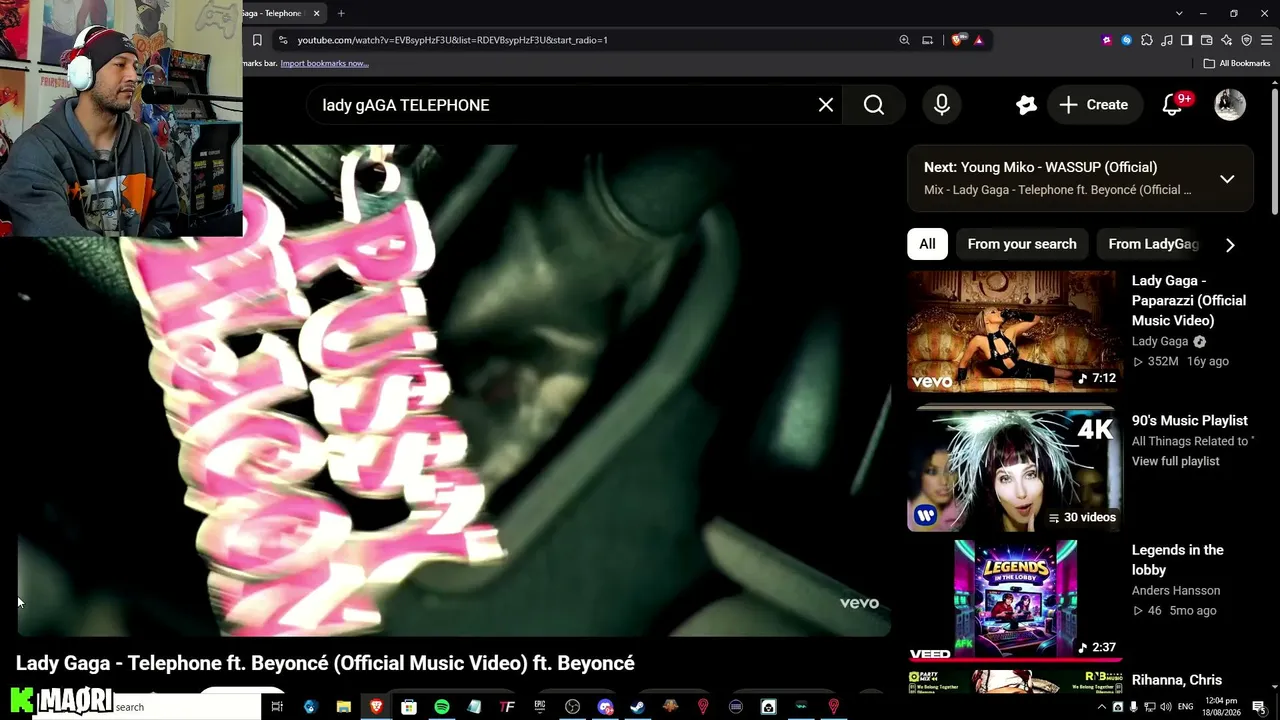This screenshot has height=720, width=1280.
Task: Open Anders Hansson channel name
Action: 1176,590
